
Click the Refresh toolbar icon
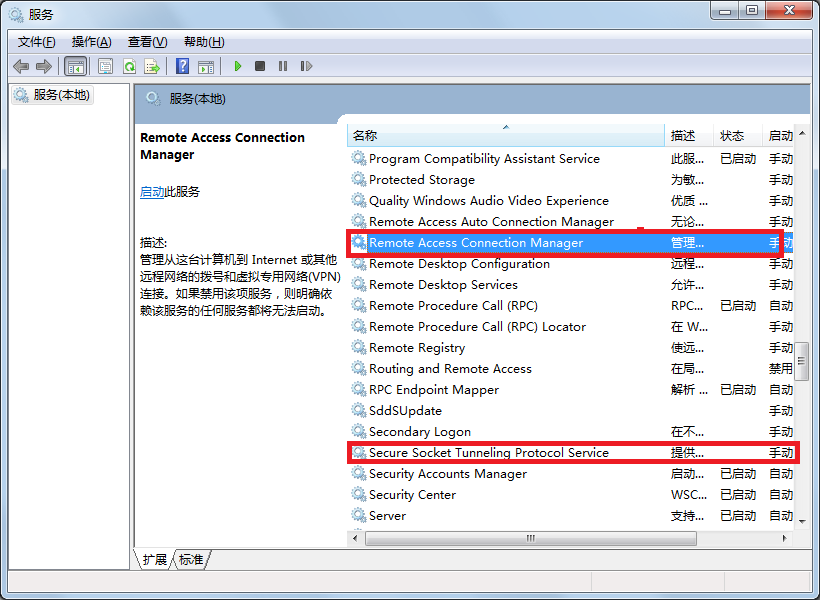pos(129,66)
